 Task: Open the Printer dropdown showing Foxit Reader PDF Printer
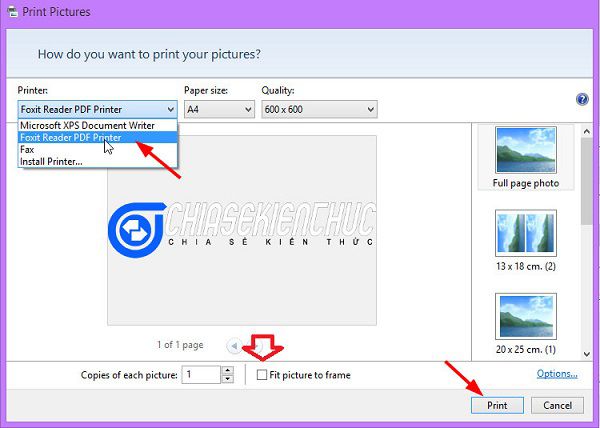pos(97,109)
